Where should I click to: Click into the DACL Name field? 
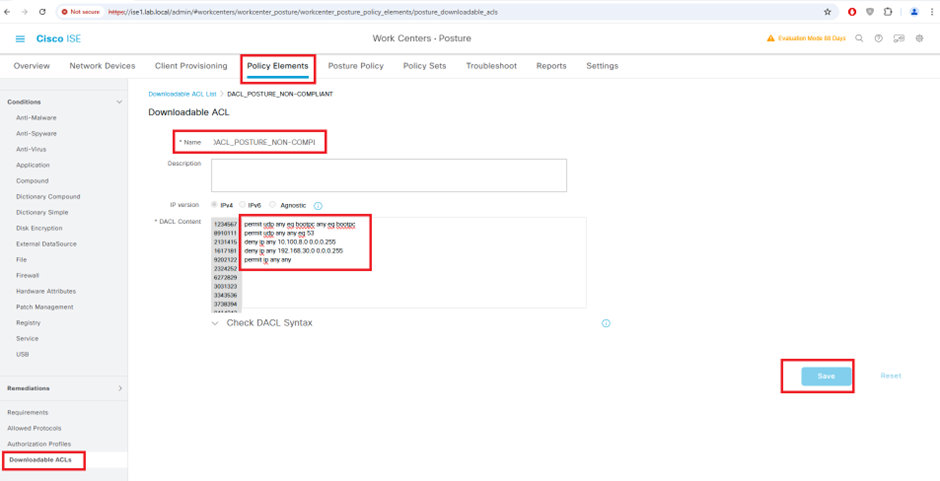point(264,143)
